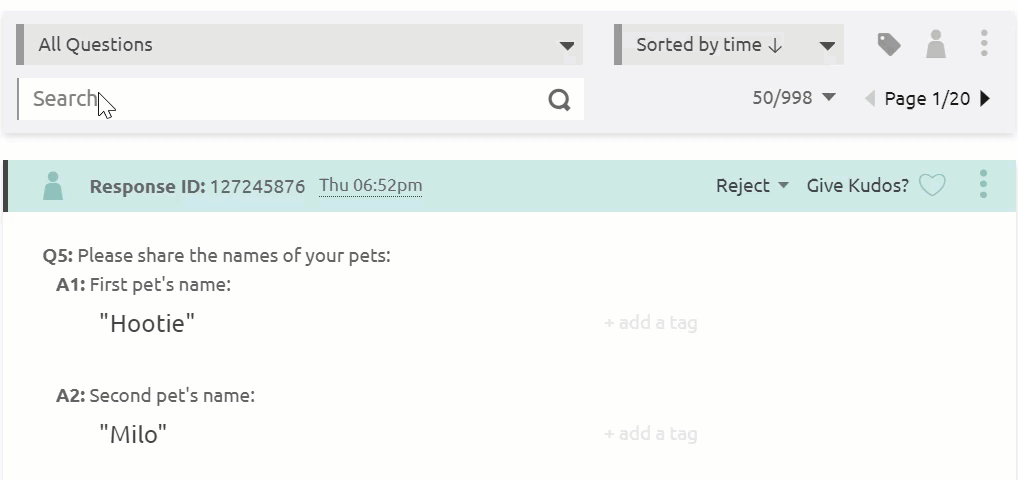
Task: Click the search magnifier icon
Action: pyautogui.click(x=559, y=99)
